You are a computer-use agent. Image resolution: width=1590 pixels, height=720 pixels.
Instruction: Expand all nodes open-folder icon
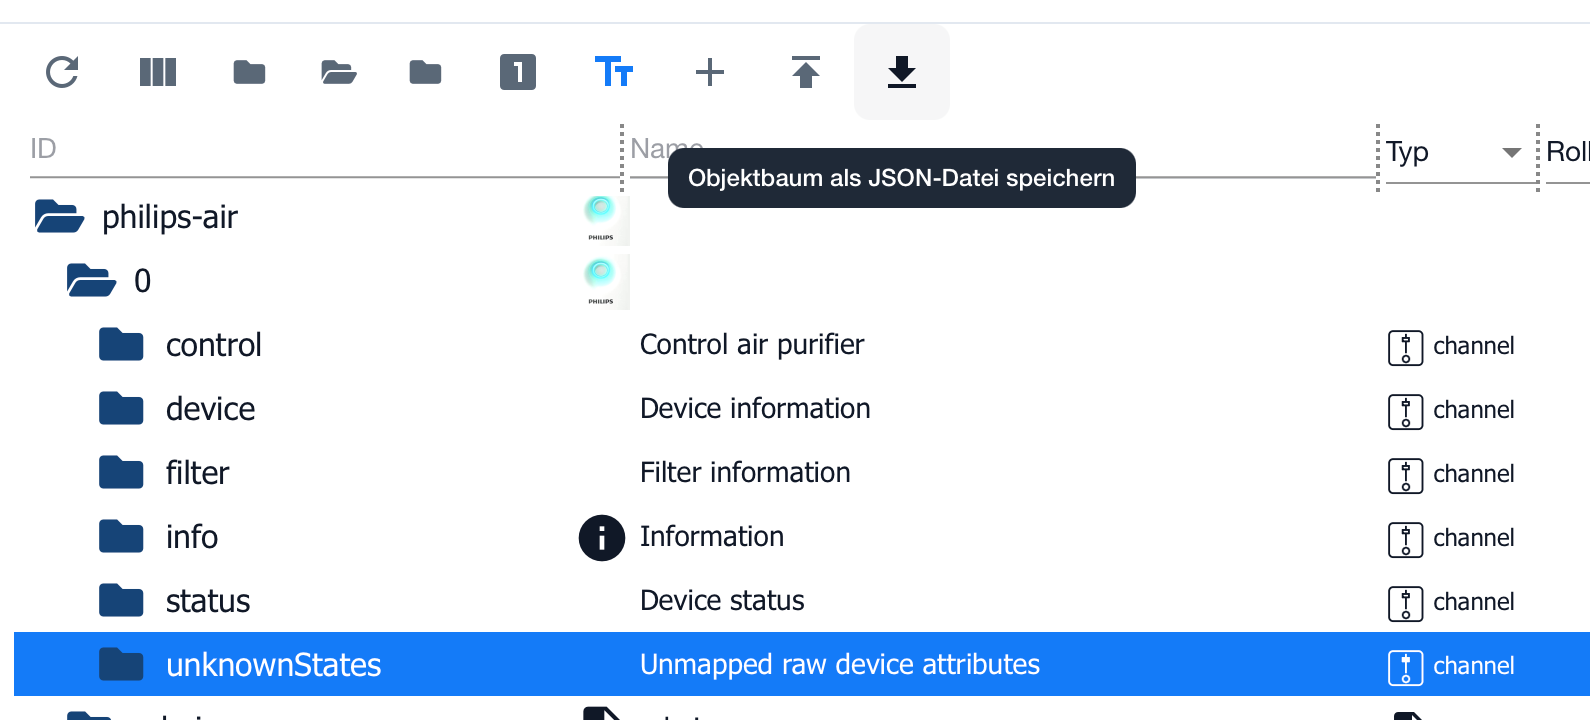339,72
